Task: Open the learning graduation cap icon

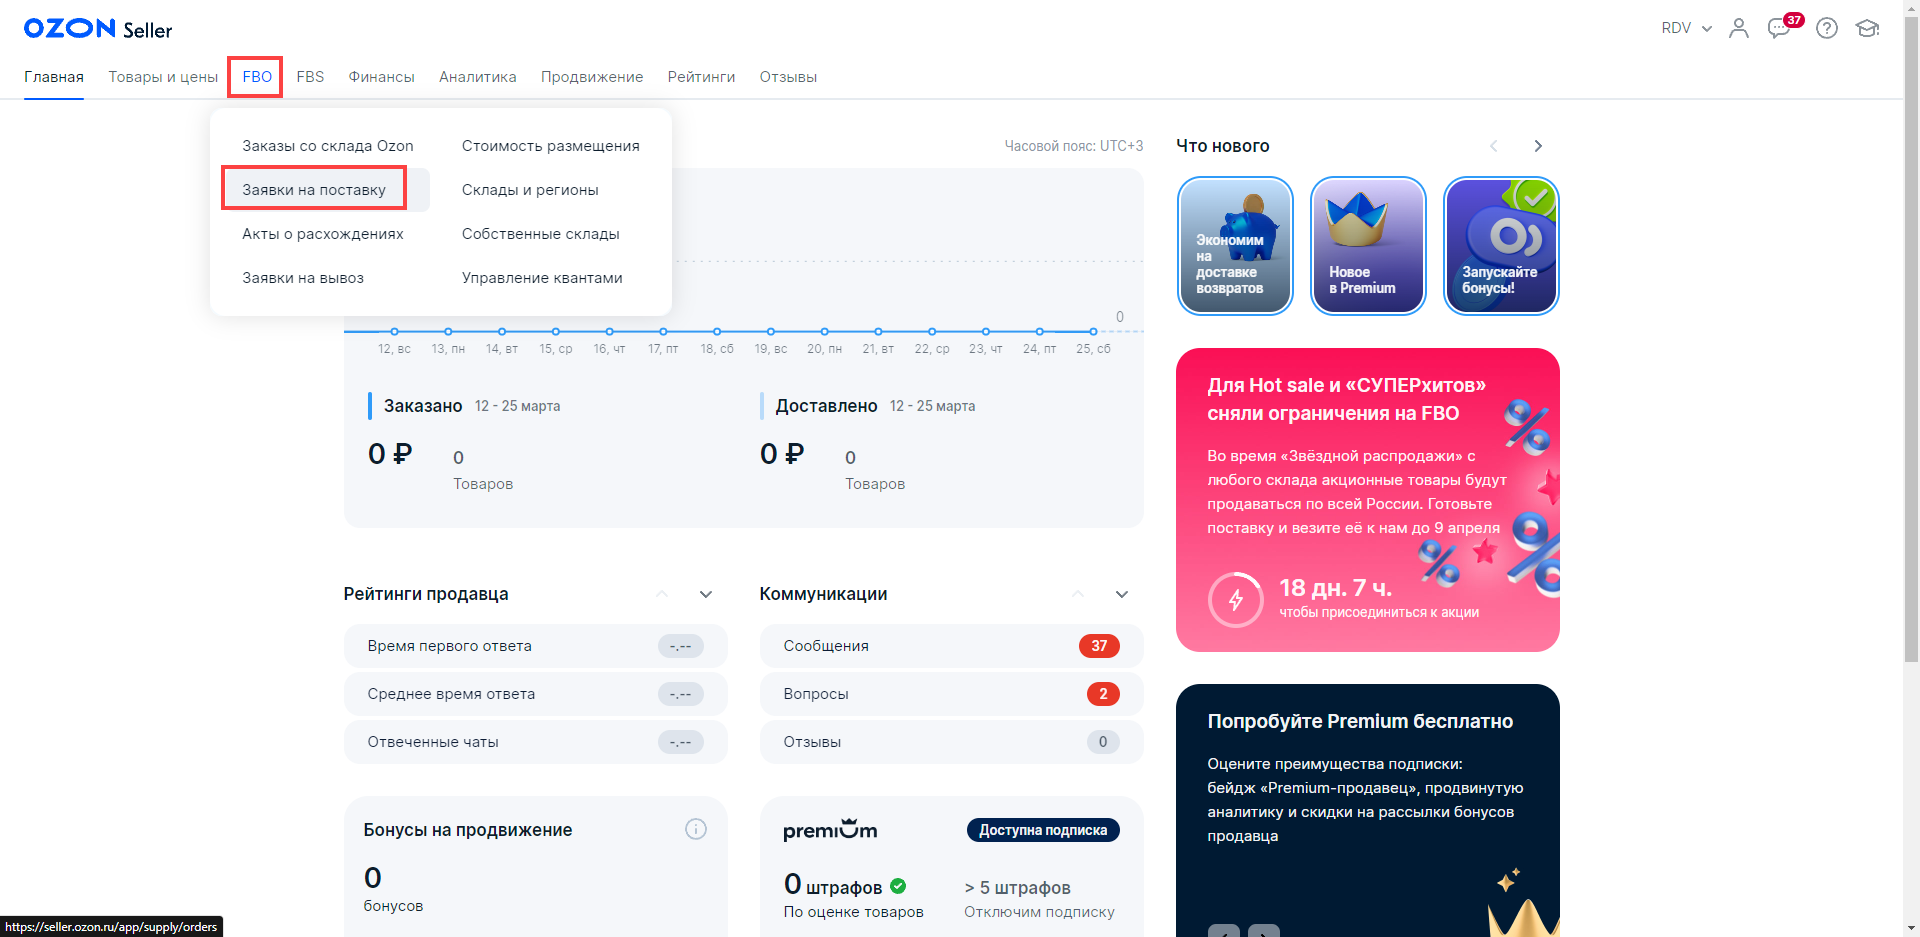Action: pos(1867,28)
